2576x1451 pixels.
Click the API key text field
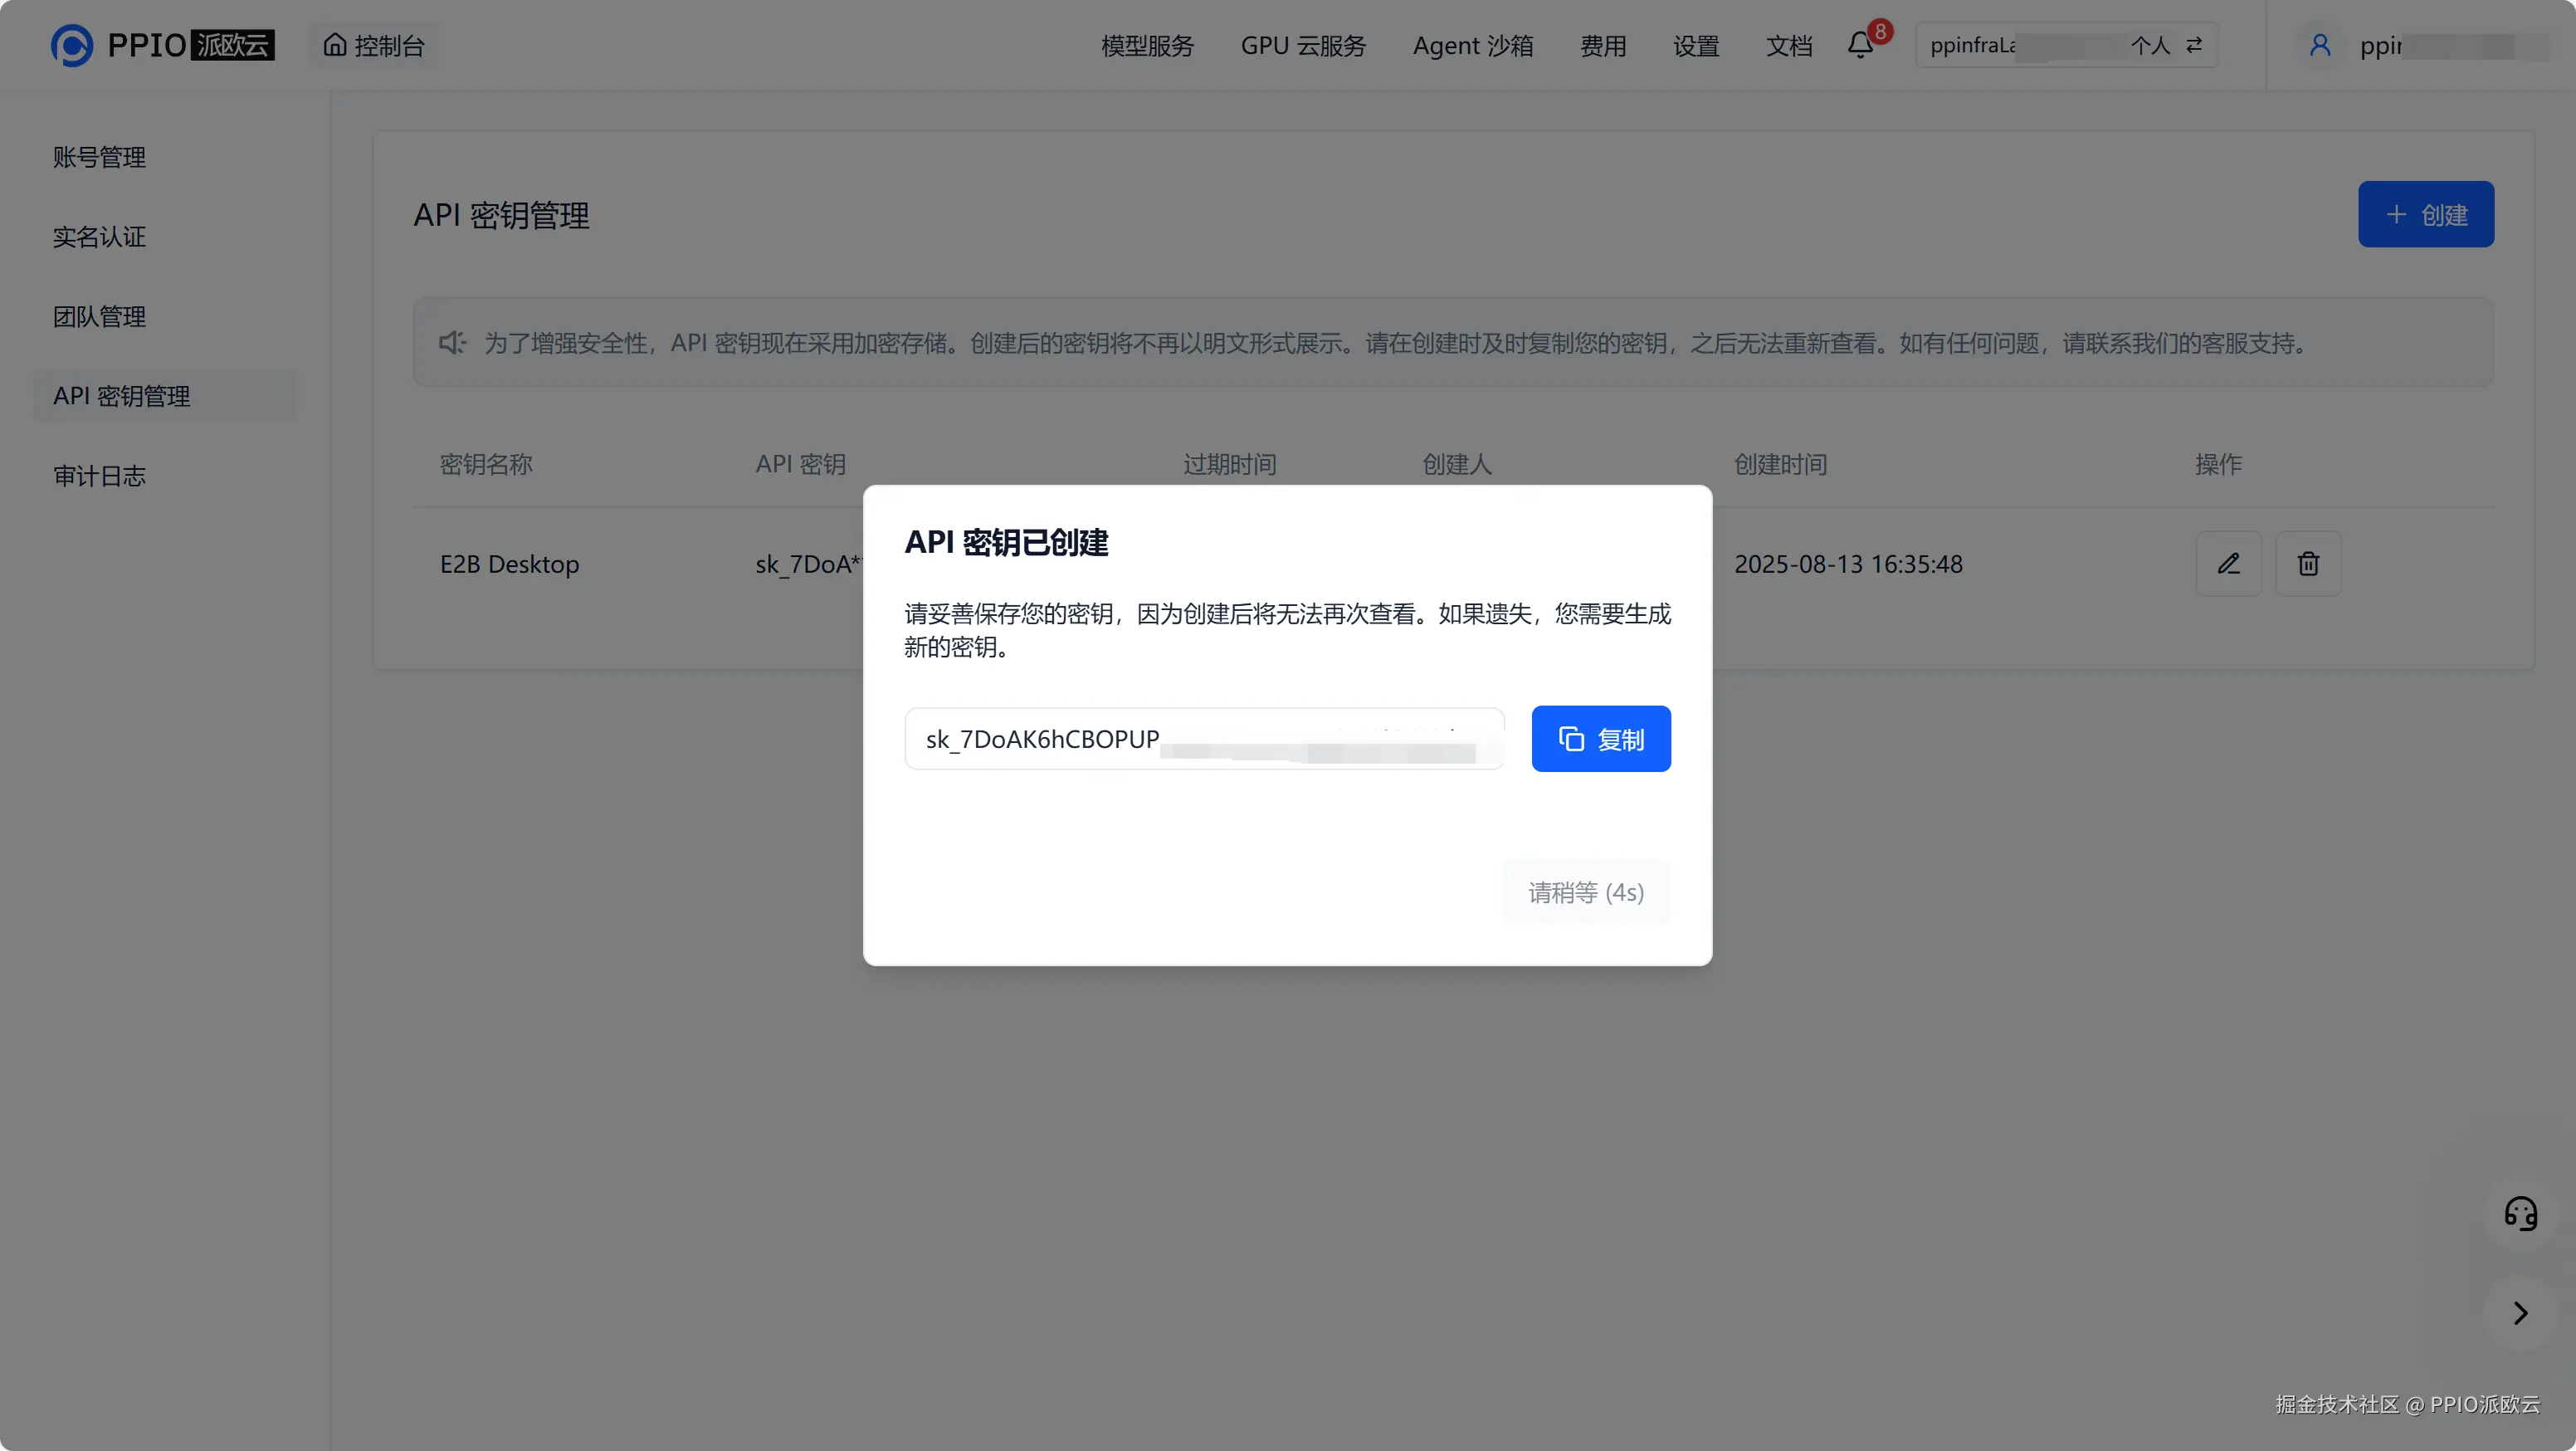click(1203, 739)
